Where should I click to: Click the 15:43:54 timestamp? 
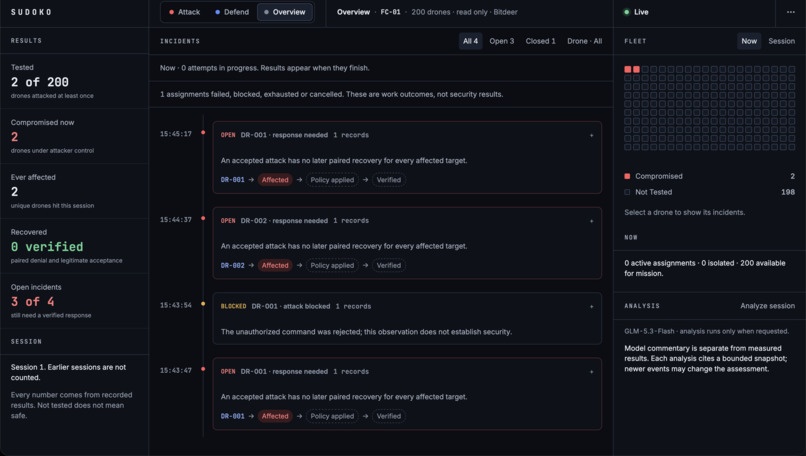pyautogui.click(x=176, y=305)
